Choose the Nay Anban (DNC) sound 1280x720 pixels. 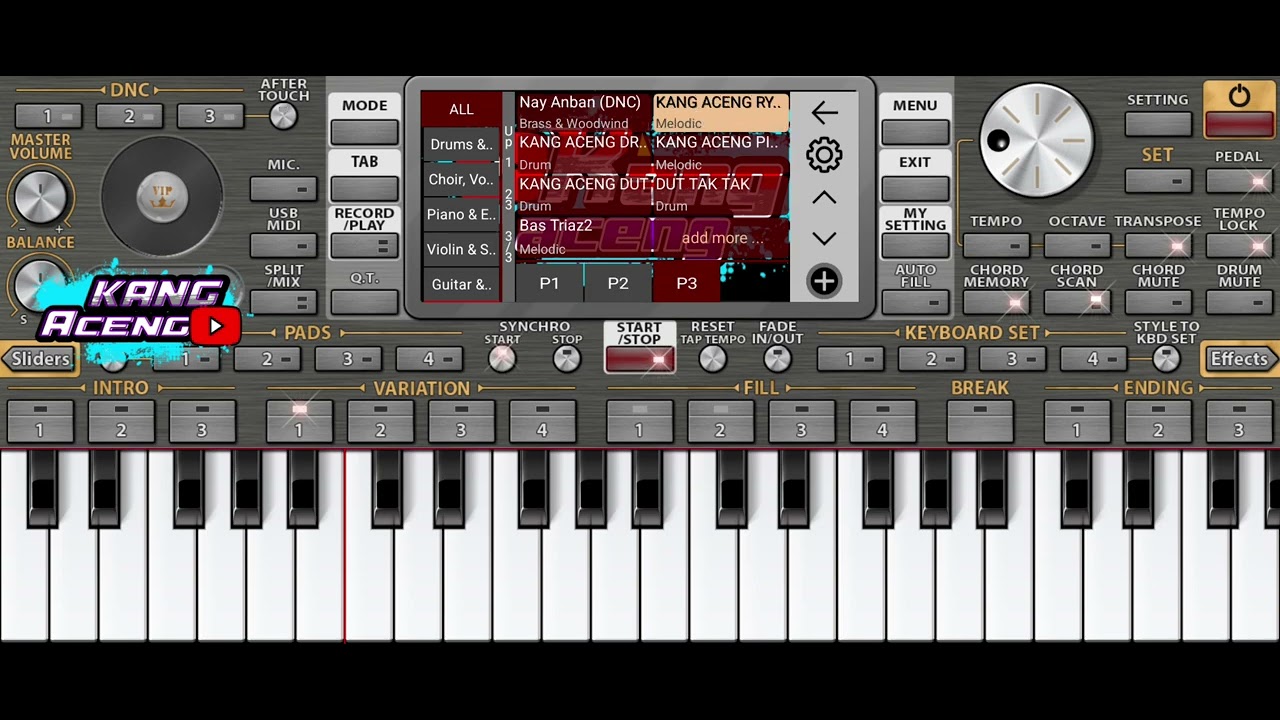pyautogui.click(x=584, y=112)
